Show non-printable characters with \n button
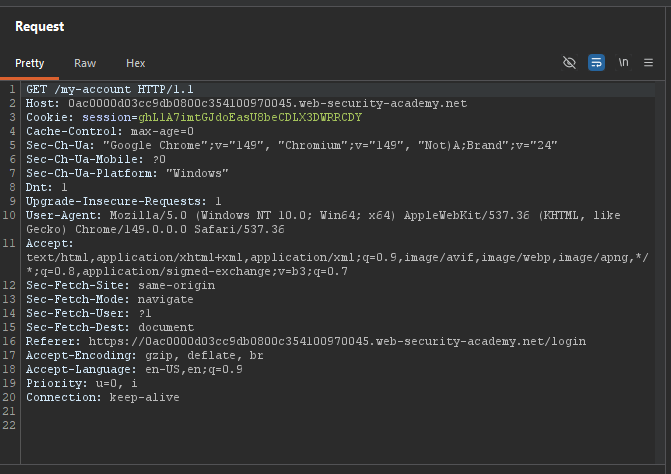The height and width of the screenshot is (474, 671). click(x=623, y=63)
